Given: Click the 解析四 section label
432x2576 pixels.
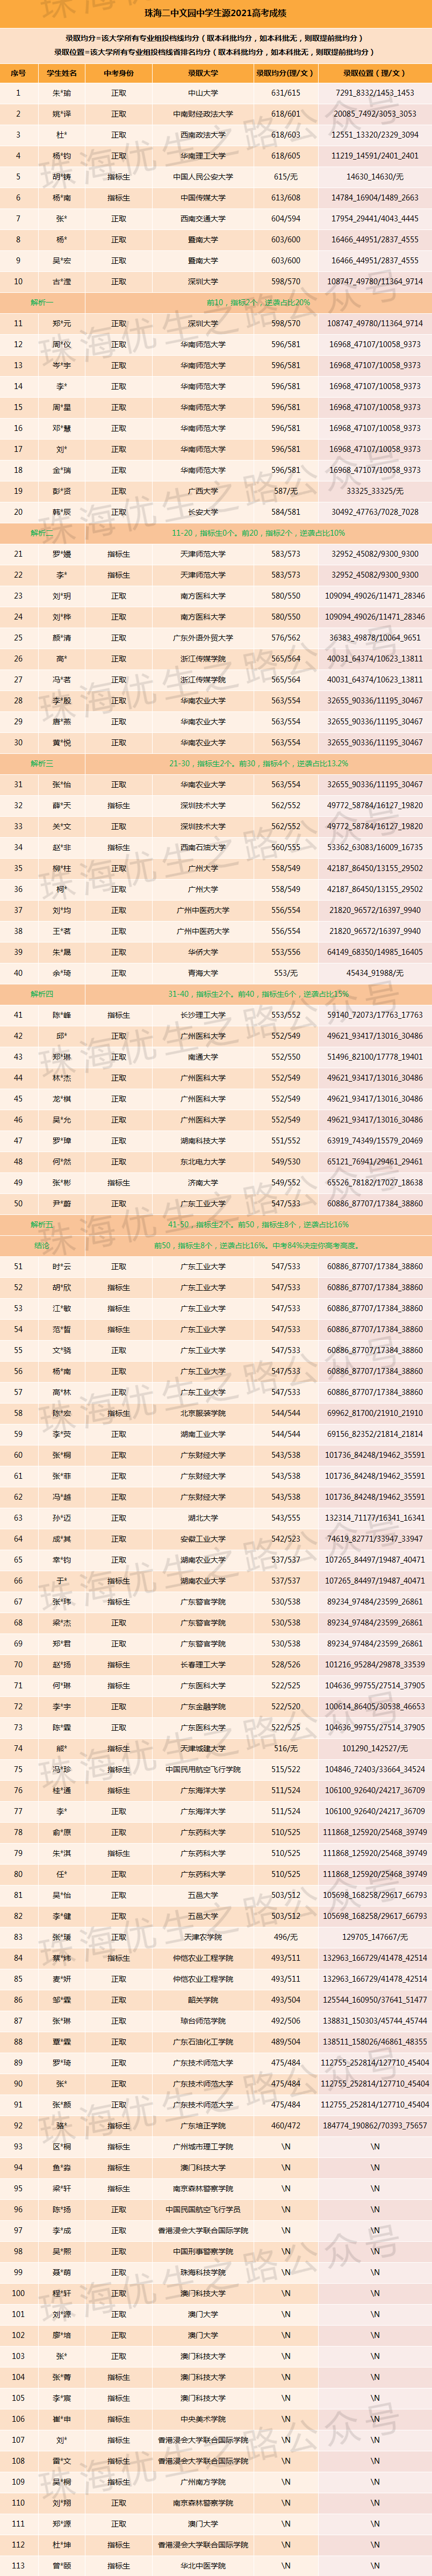Looking at the screenshot, I should point(42,994).
